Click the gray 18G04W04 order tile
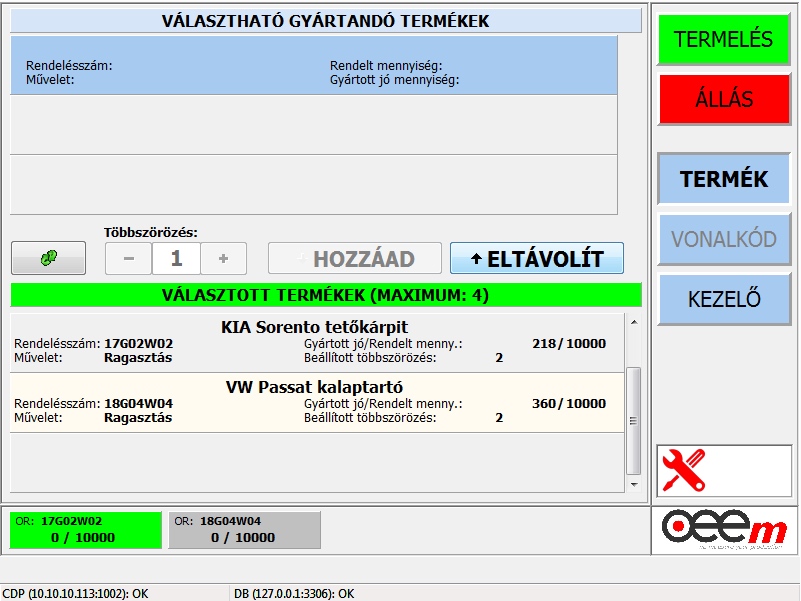The height and width of the screenshot is (601, 801). tap(244, 530)
